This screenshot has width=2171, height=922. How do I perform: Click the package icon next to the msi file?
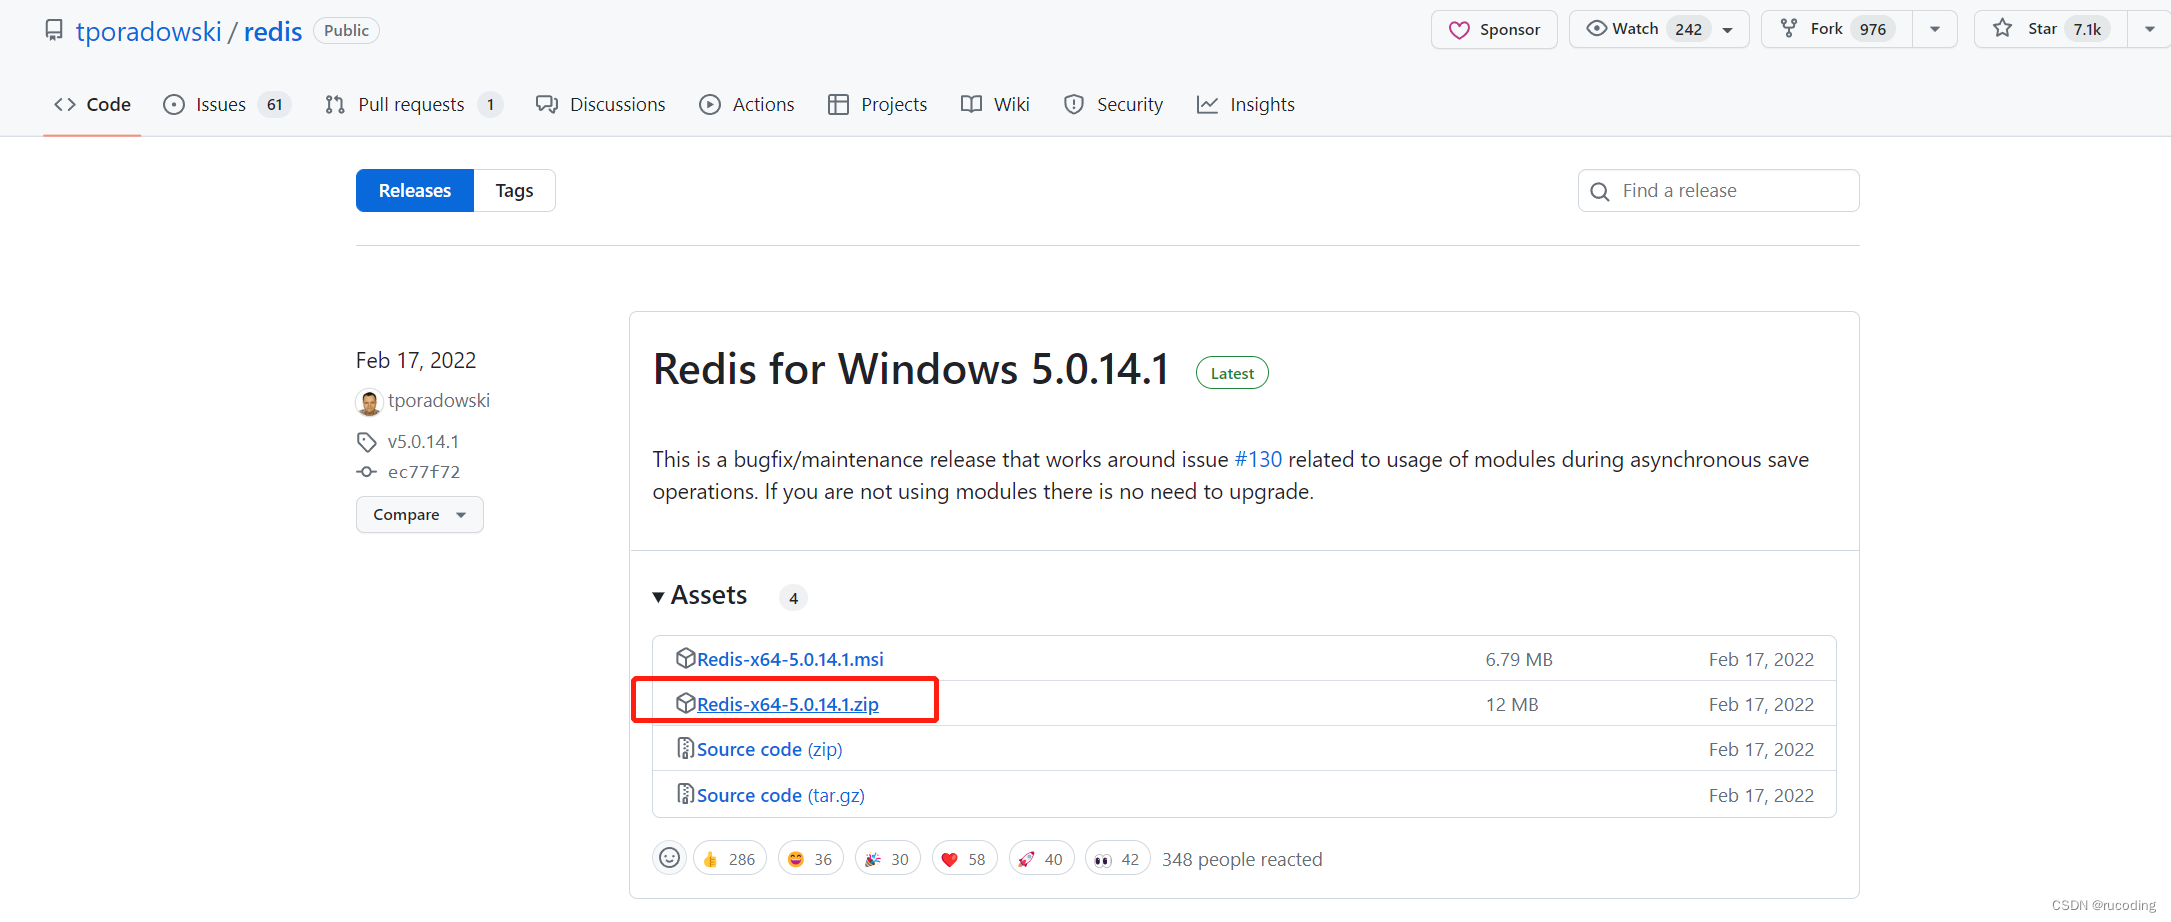point(685,658)
